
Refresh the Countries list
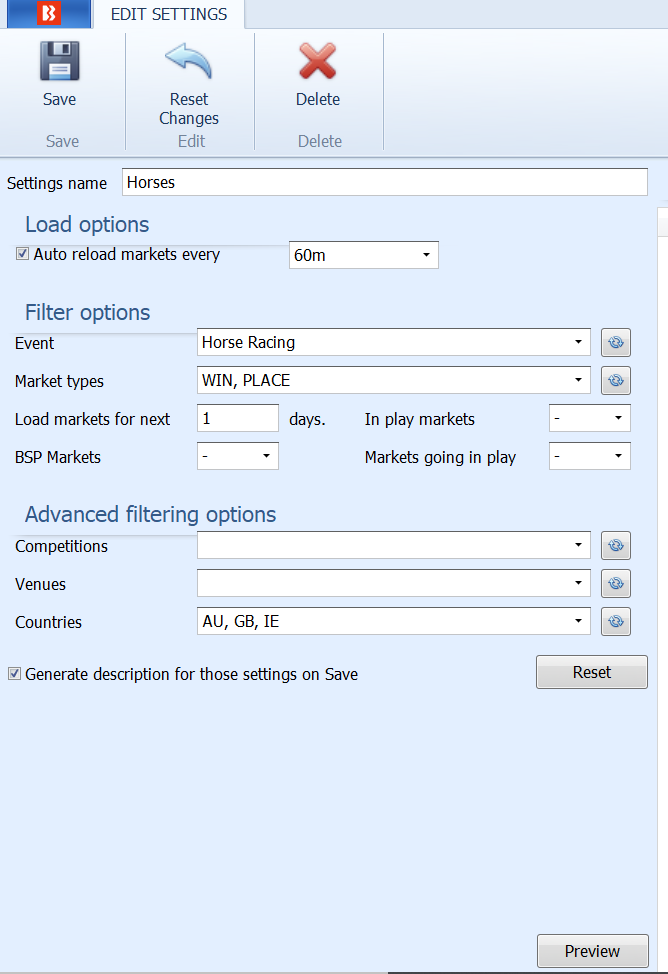point(616,621)
